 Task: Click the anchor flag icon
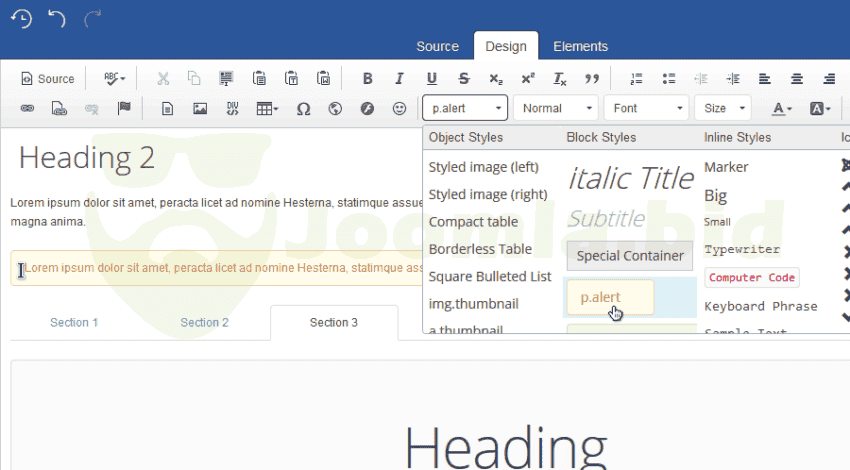124,108
